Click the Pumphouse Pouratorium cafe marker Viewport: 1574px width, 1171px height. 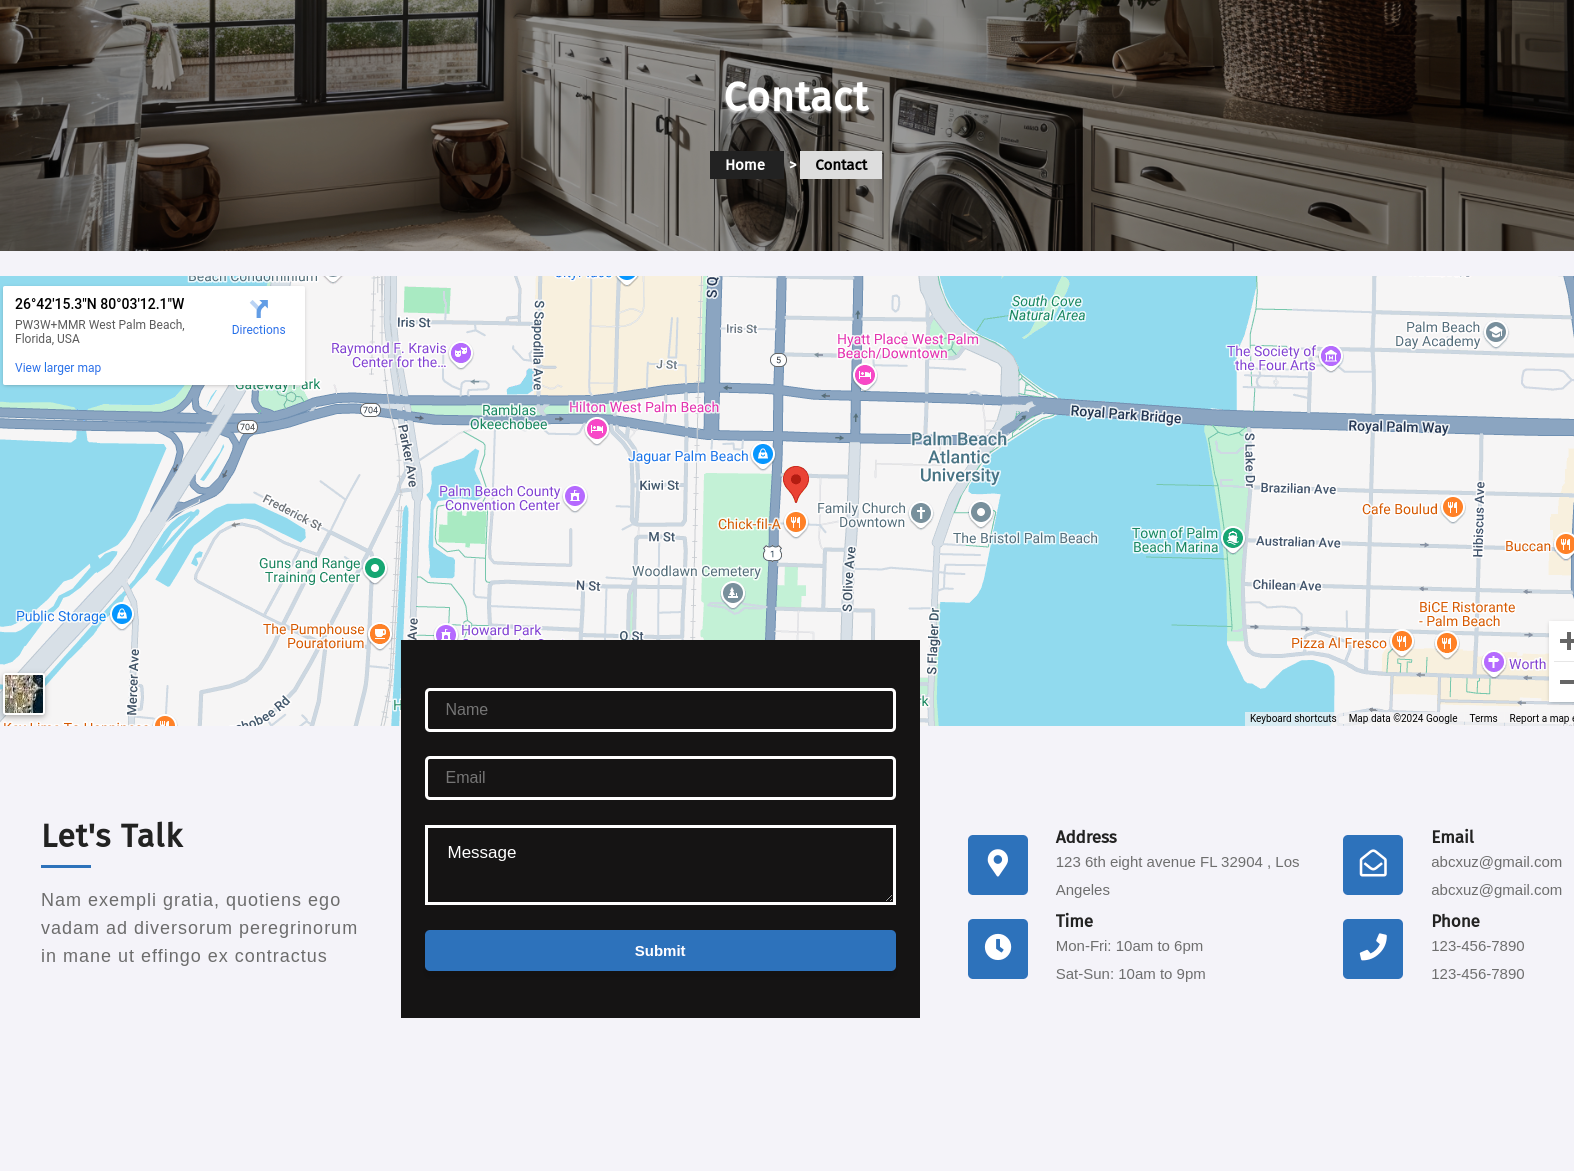click(380, 634)
